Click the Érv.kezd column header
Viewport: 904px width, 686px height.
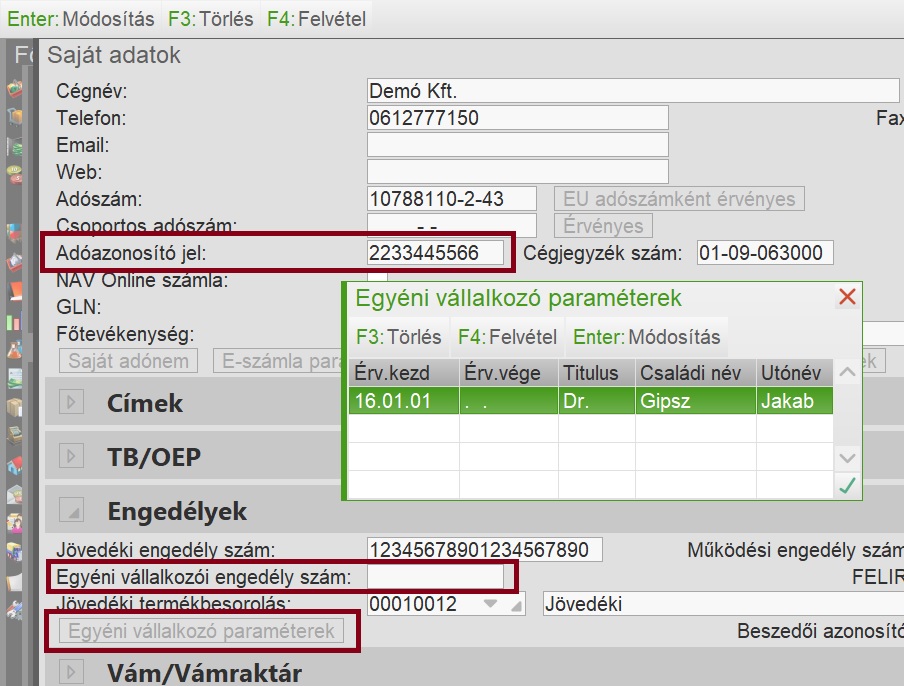tap(404, 373)
